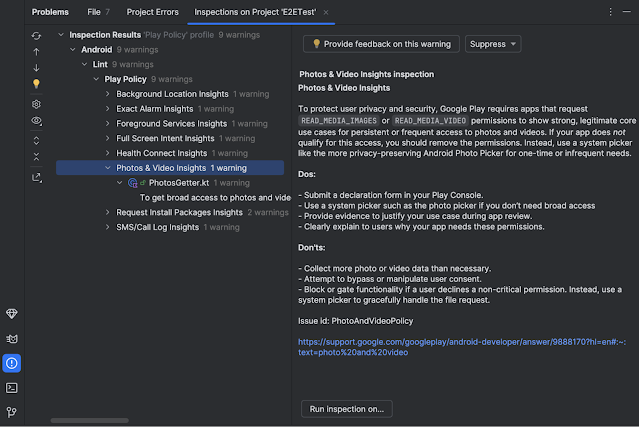The image size is (639, 427).
Task: Select the PhotosGetter.kt file entry
Action: [179, 183]
